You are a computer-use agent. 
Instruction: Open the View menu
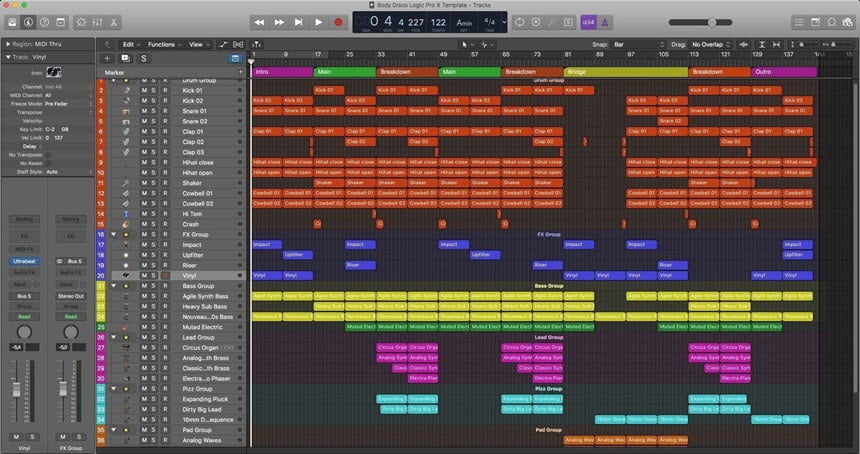coord(198,44)
